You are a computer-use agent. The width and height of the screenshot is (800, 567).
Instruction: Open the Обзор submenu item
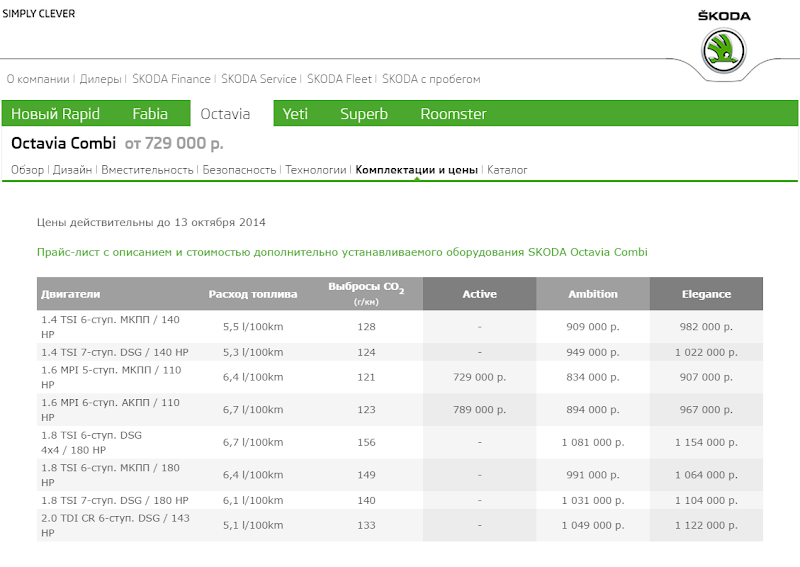[x=28, y=170]
